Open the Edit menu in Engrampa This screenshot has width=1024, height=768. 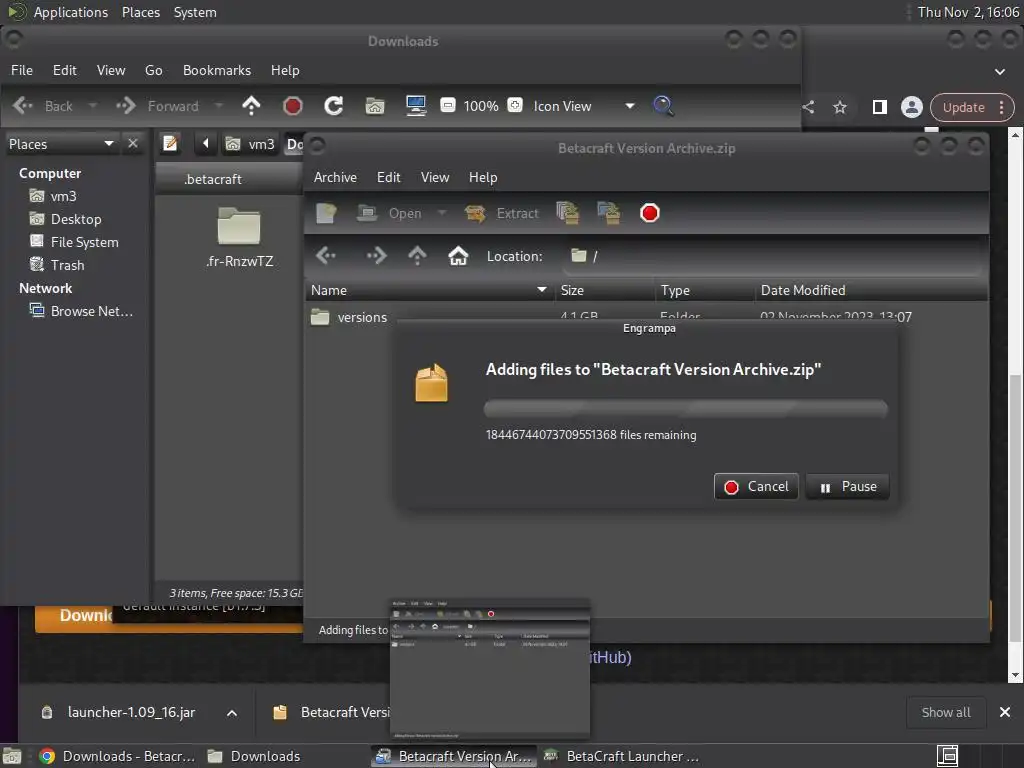pos(389,178)
